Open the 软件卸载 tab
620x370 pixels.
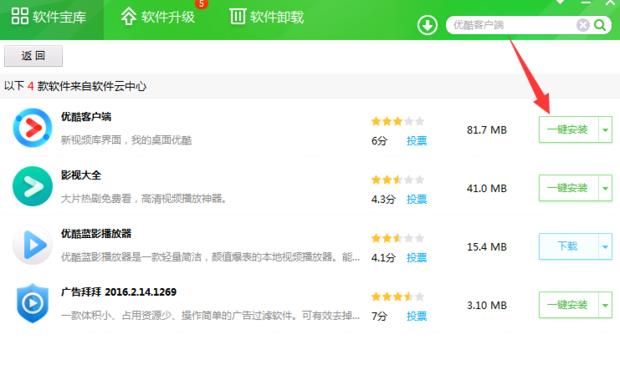point(267,17)
